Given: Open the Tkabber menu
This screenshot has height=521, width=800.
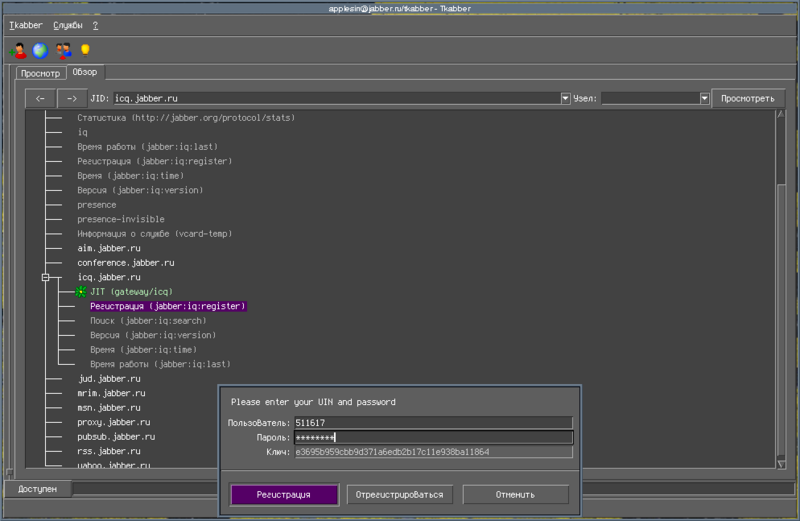Looking at the screenshot, I should pos(26,24).
